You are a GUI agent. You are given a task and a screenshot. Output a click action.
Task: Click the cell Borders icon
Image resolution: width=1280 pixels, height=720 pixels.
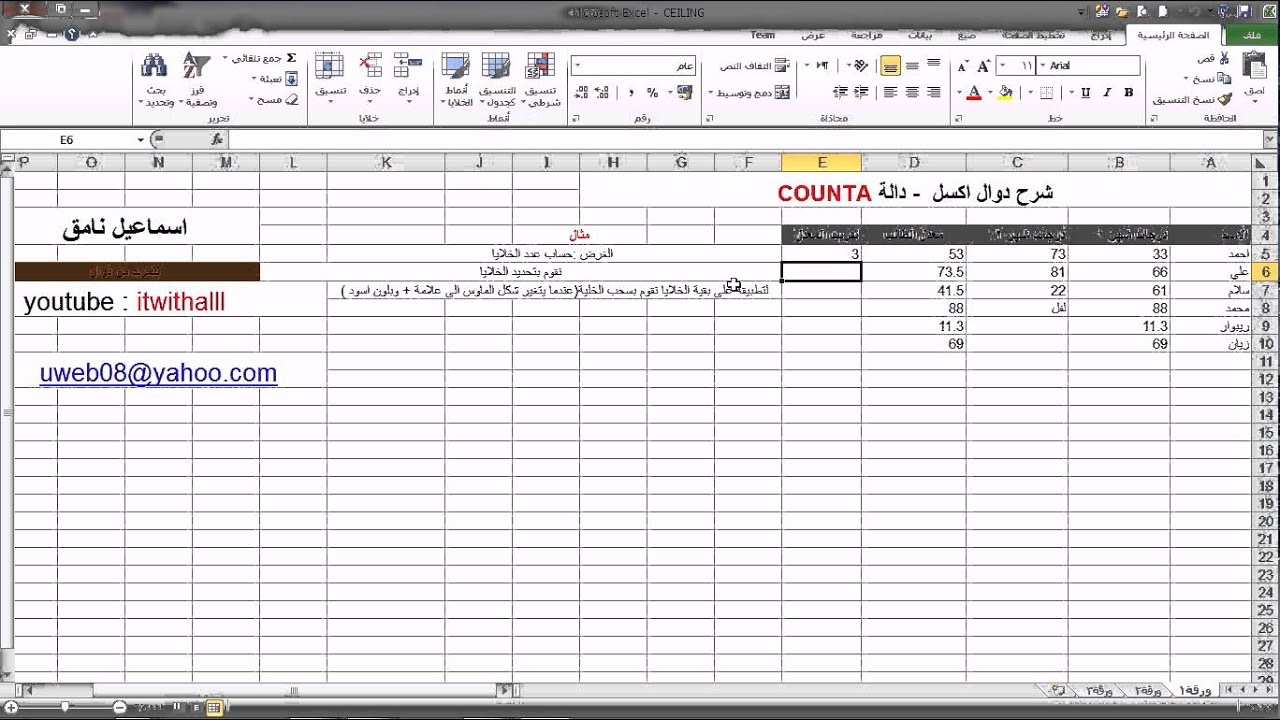(x=1047, y=93)
